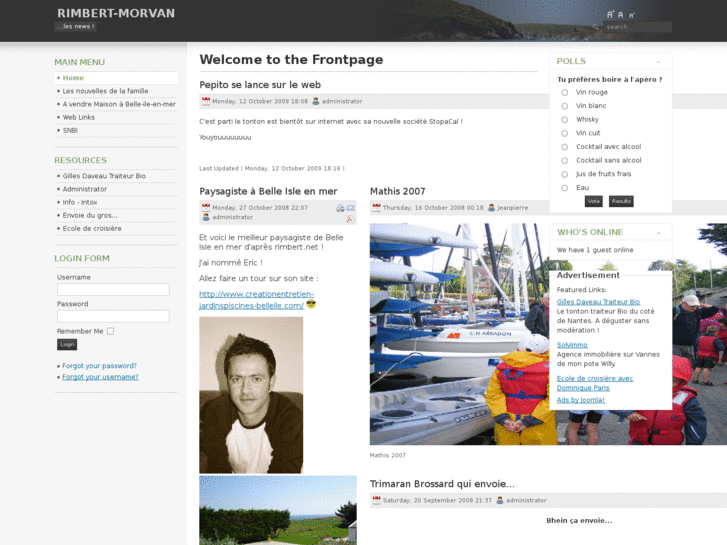Viewport: 727px width, 545px height.
Task: Select Jus de fruits frais option
Action: point(564,174)
